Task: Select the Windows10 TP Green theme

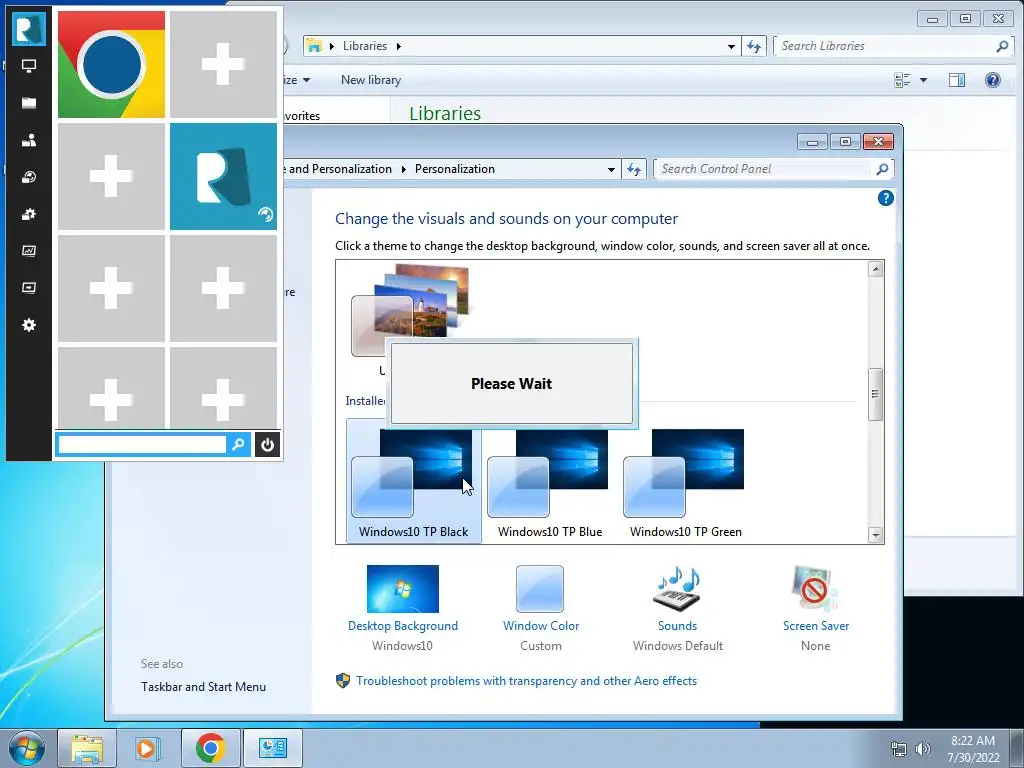Action: click(x=685, y=482)
